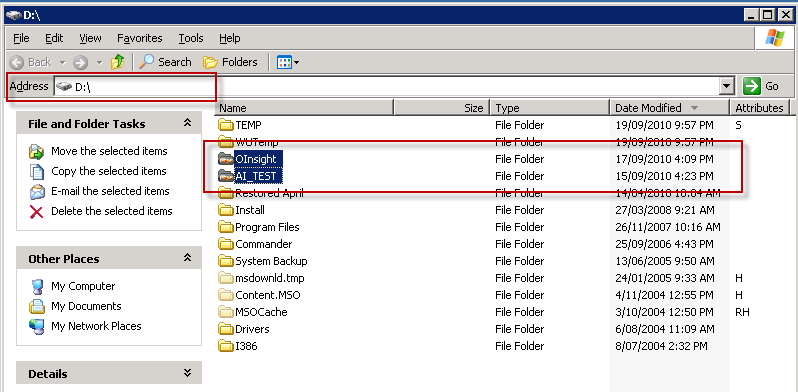798x392 pixels.
Task: Click Copy the selected items link
Action: click(x=108, y=171)
